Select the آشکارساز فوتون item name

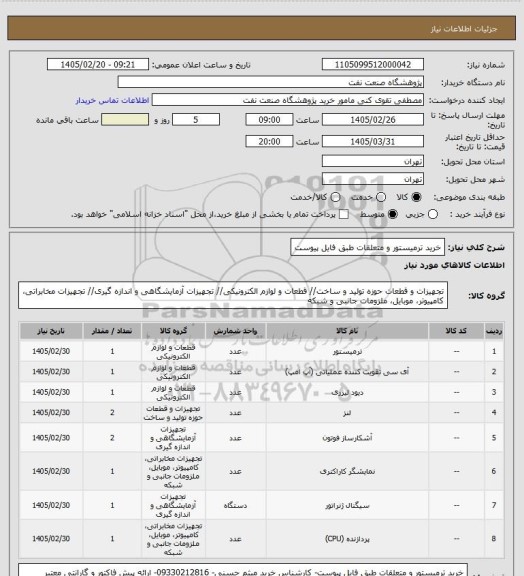pos(347,438)
